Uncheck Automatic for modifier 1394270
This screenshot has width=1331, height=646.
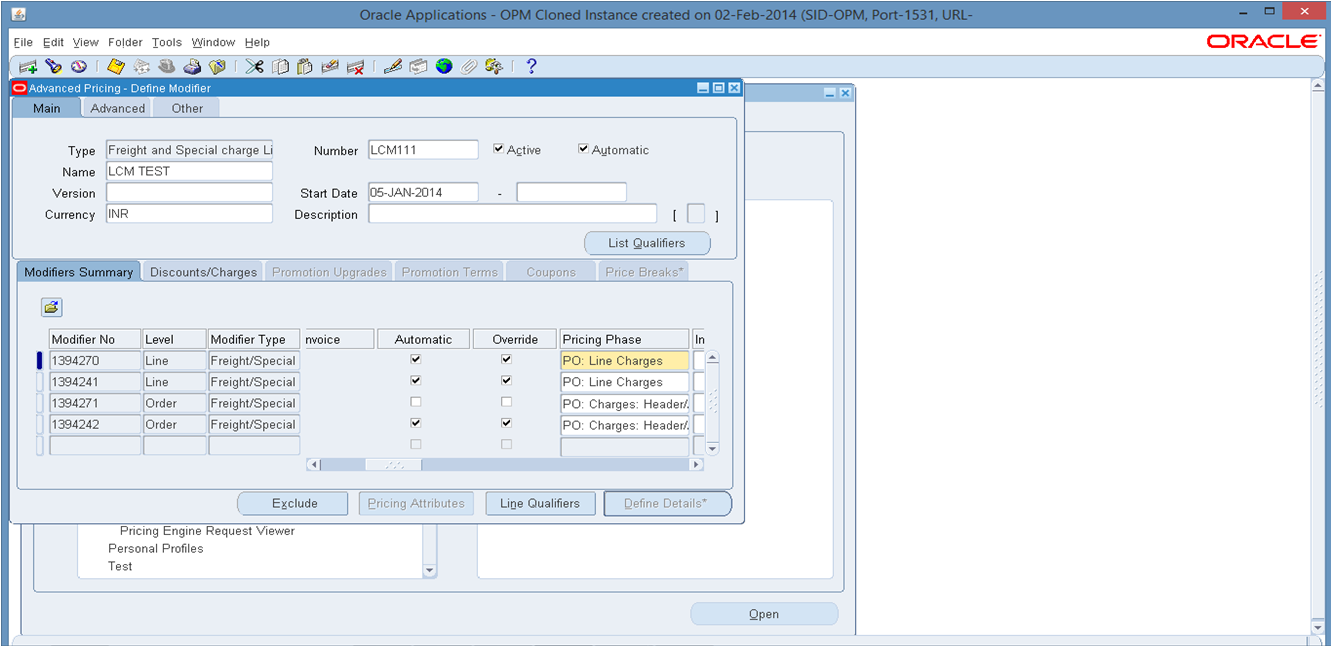416,359
